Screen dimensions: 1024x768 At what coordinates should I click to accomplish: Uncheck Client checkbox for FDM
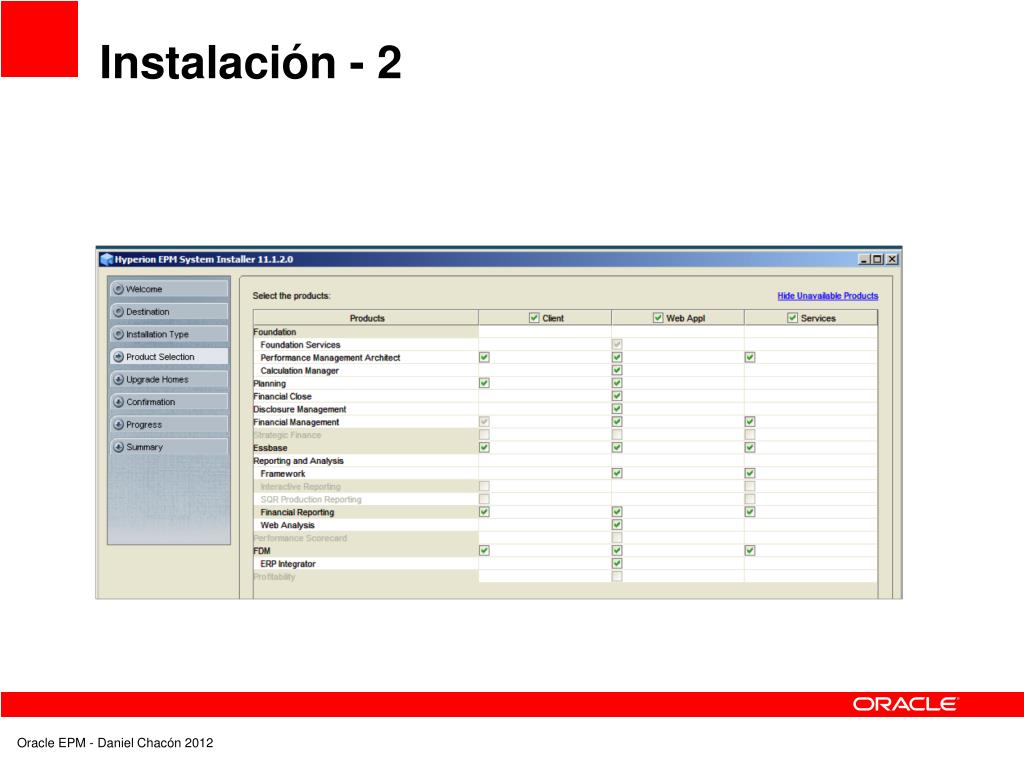coord(484,551)
